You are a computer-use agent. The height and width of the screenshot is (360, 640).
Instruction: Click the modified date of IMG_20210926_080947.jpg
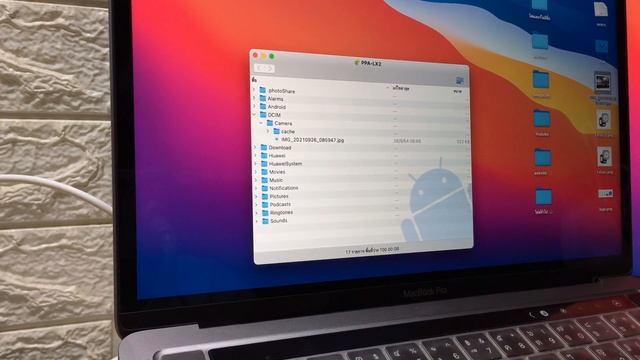point(407,141)
